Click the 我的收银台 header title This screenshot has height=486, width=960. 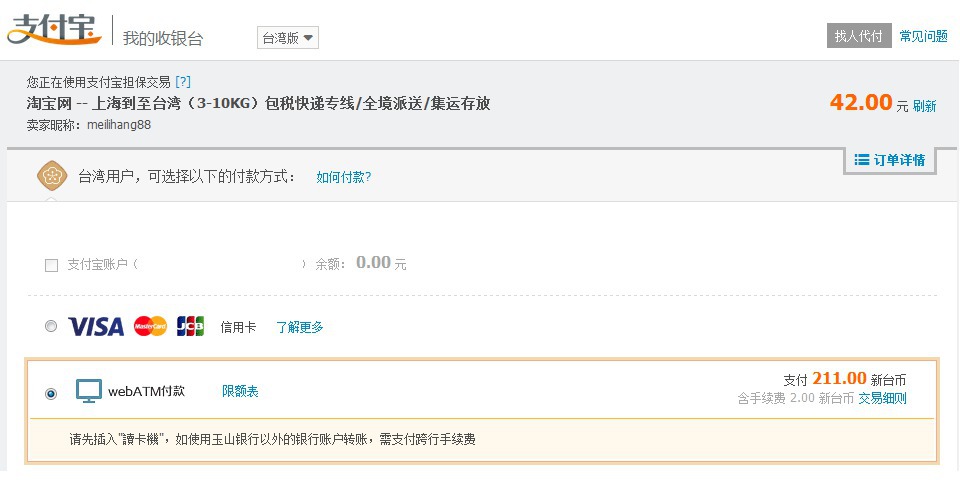[163, 38]
